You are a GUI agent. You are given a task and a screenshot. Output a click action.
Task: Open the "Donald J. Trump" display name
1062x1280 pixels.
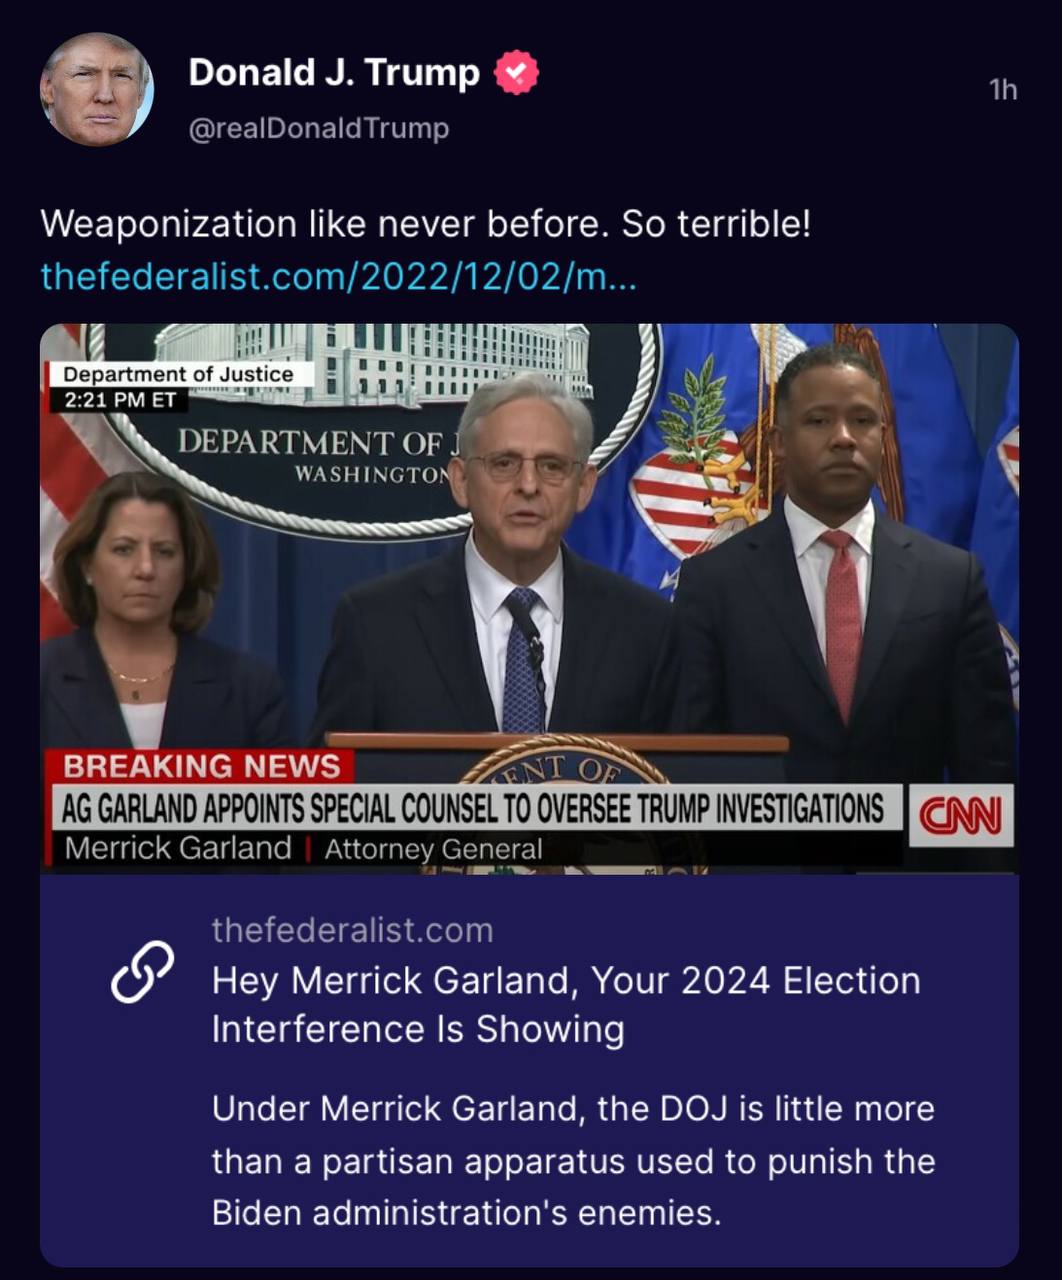point(334,72)
